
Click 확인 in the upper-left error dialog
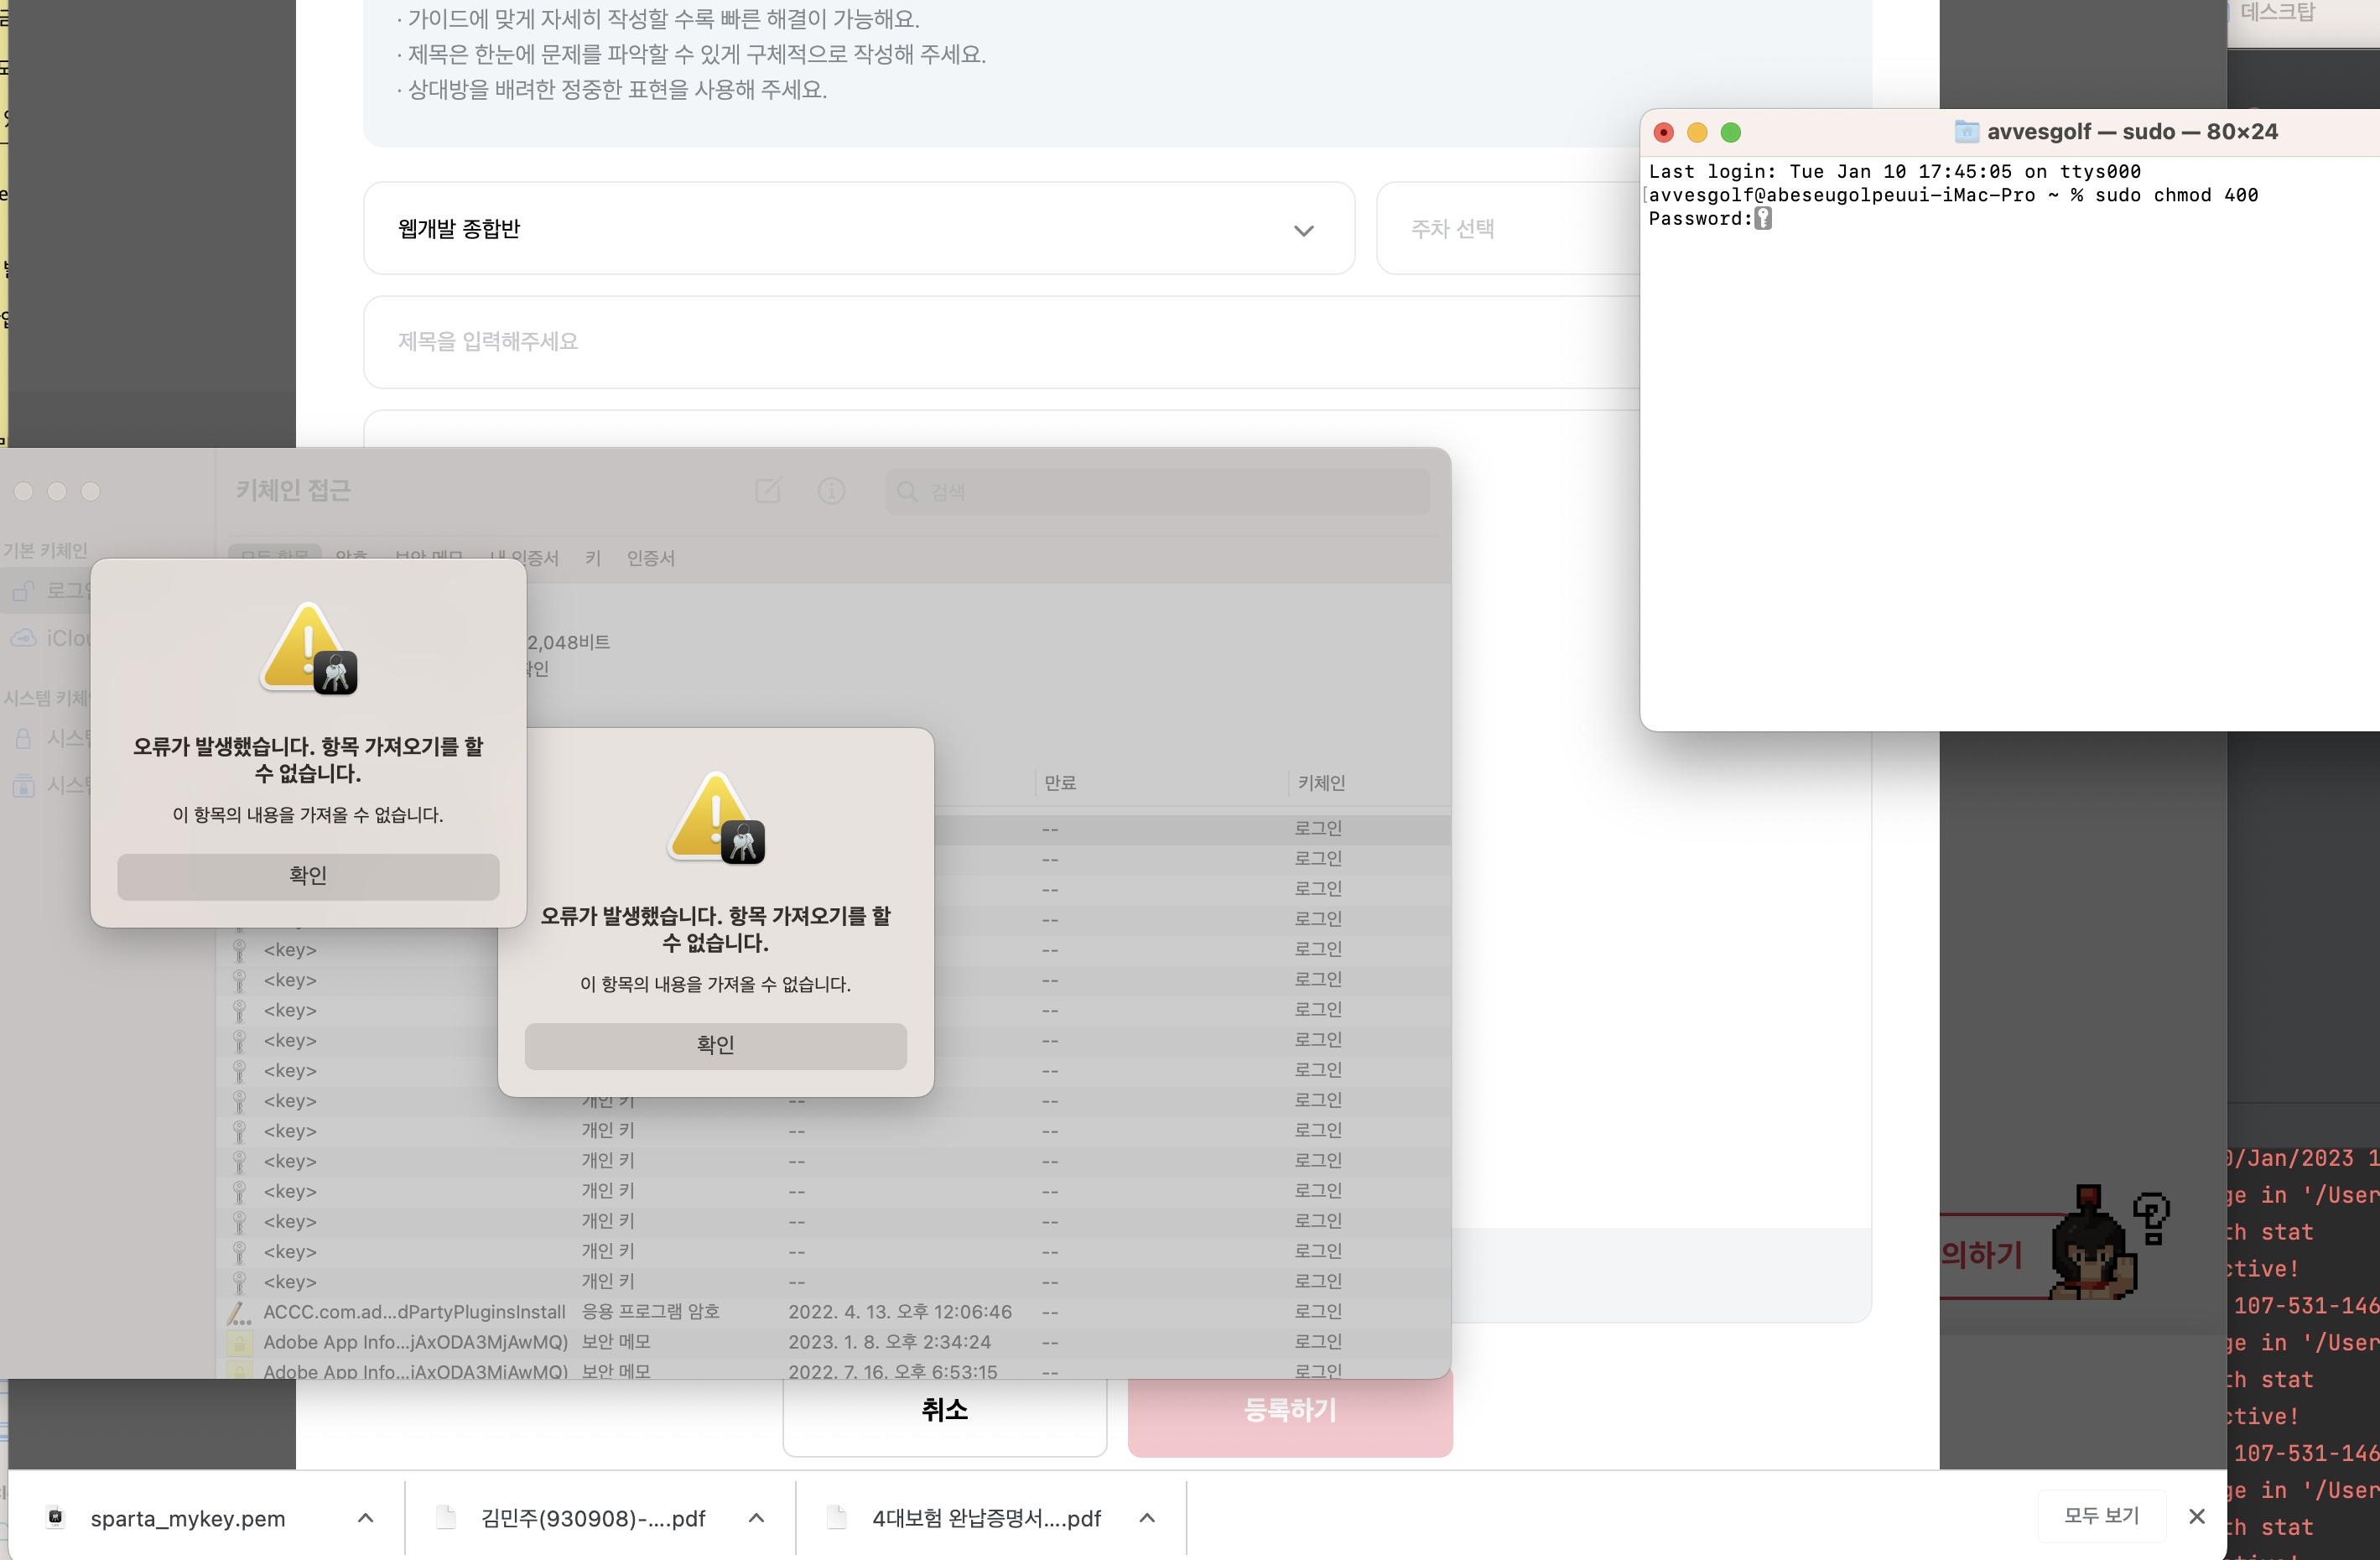pyautogui.click(x=308, y=876)
